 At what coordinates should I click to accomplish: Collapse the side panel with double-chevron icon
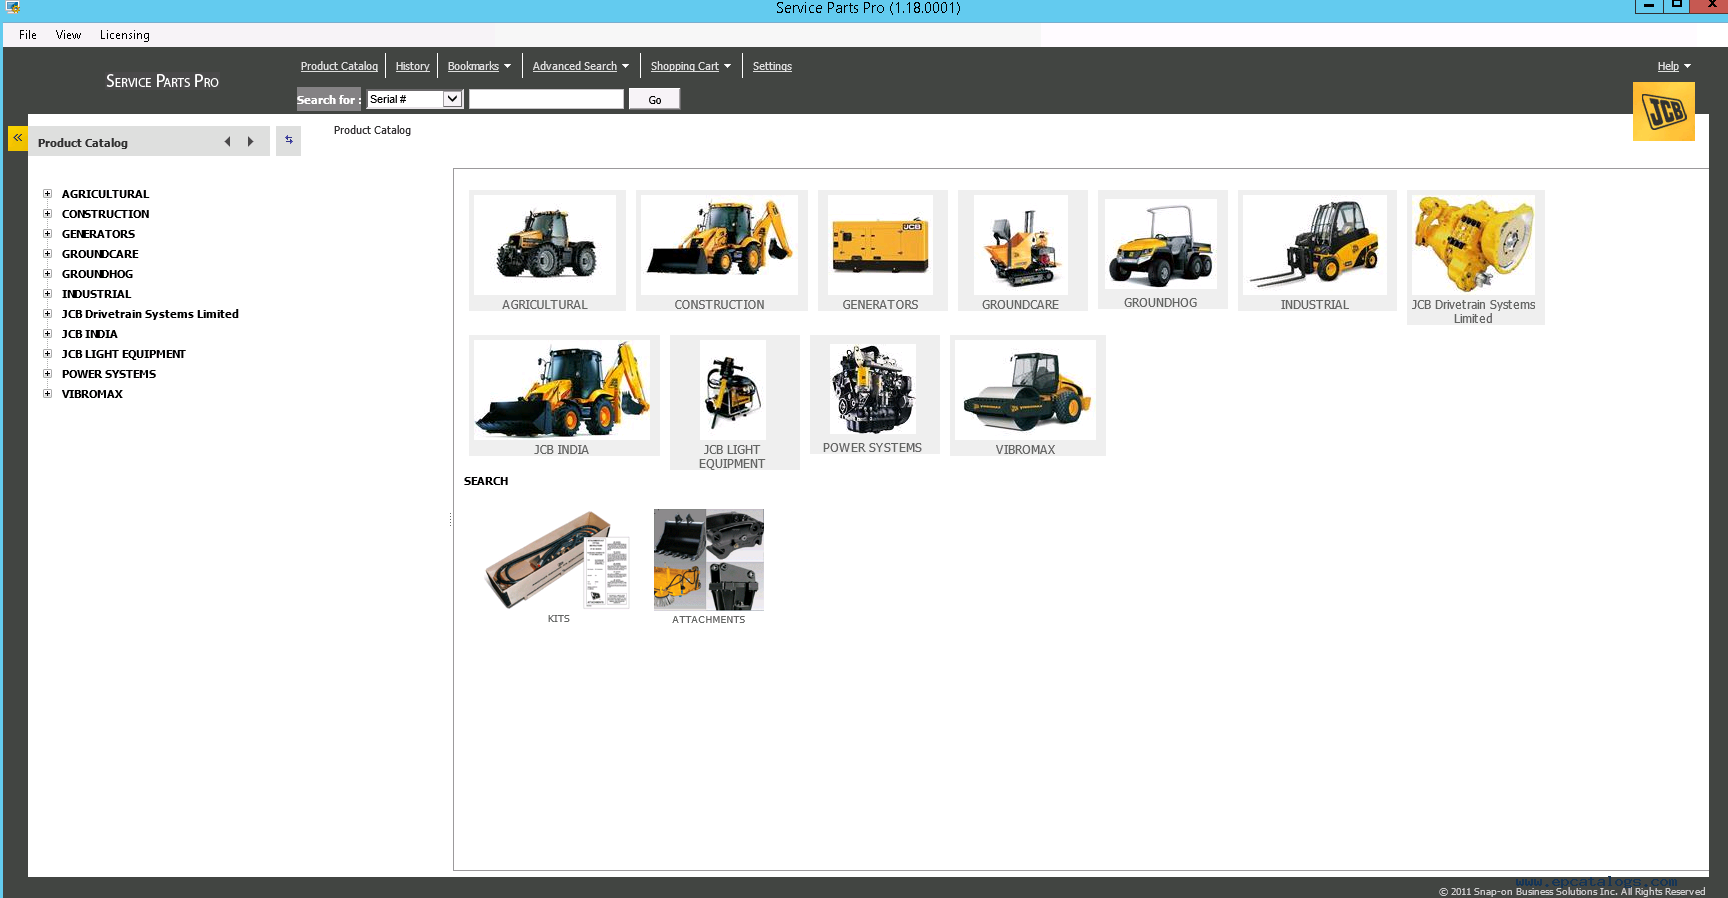tap(17, 138)
